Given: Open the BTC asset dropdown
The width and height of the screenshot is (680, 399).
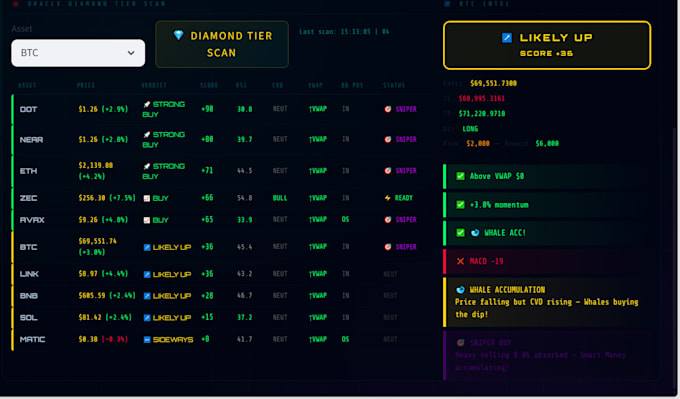Looking at the screenshot, I should 78,53.
